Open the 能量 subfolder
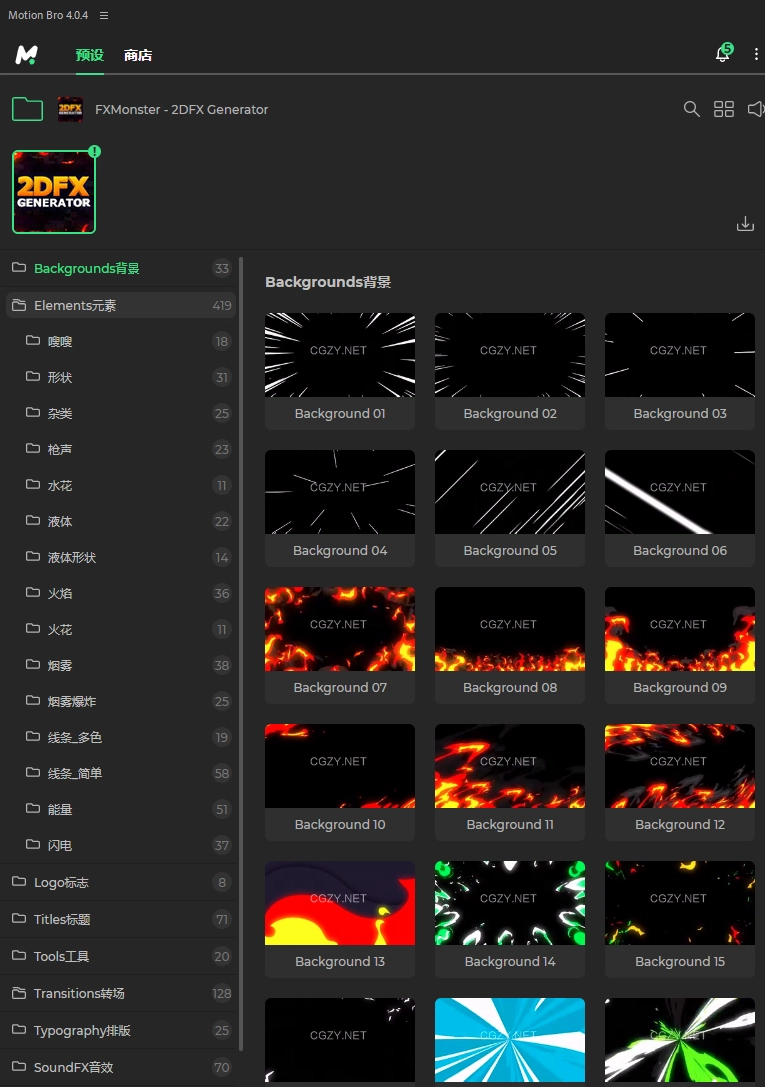The width and height of the screenshot is (765, 1087). [x=121, y=810]
